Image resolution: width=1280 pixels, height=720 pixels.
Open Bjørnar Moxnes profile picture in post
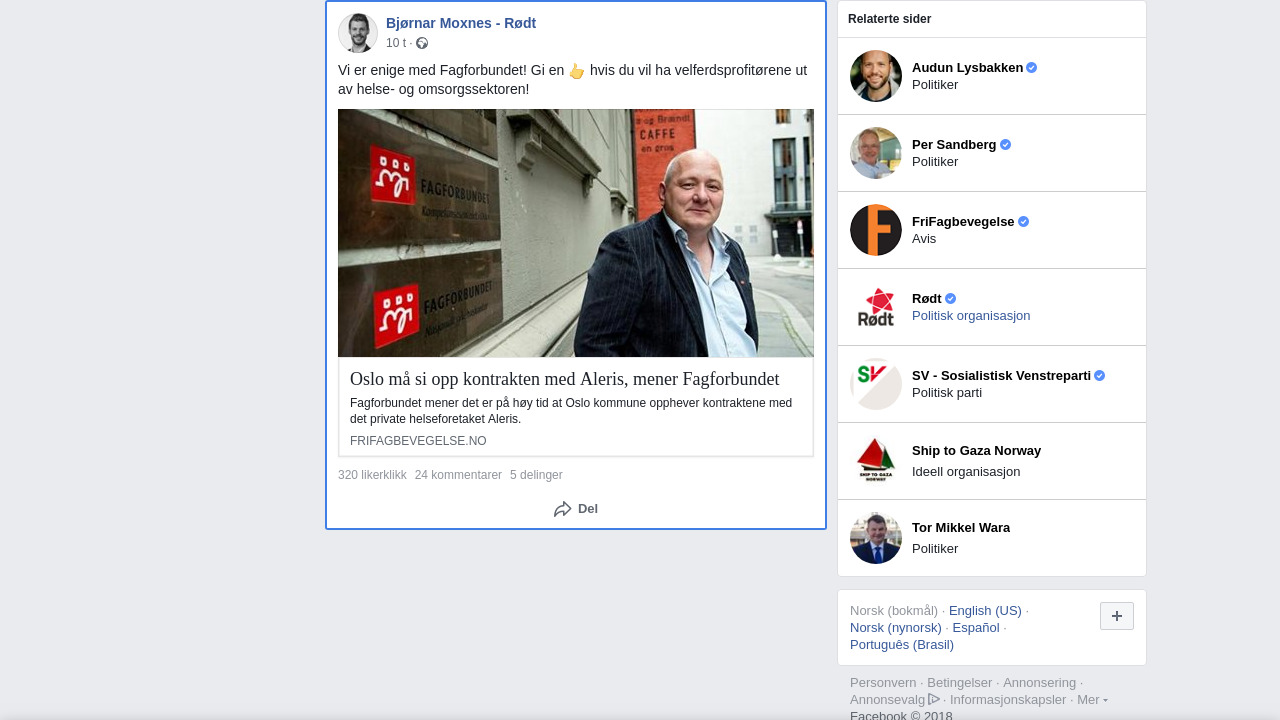tap(358, 33)
